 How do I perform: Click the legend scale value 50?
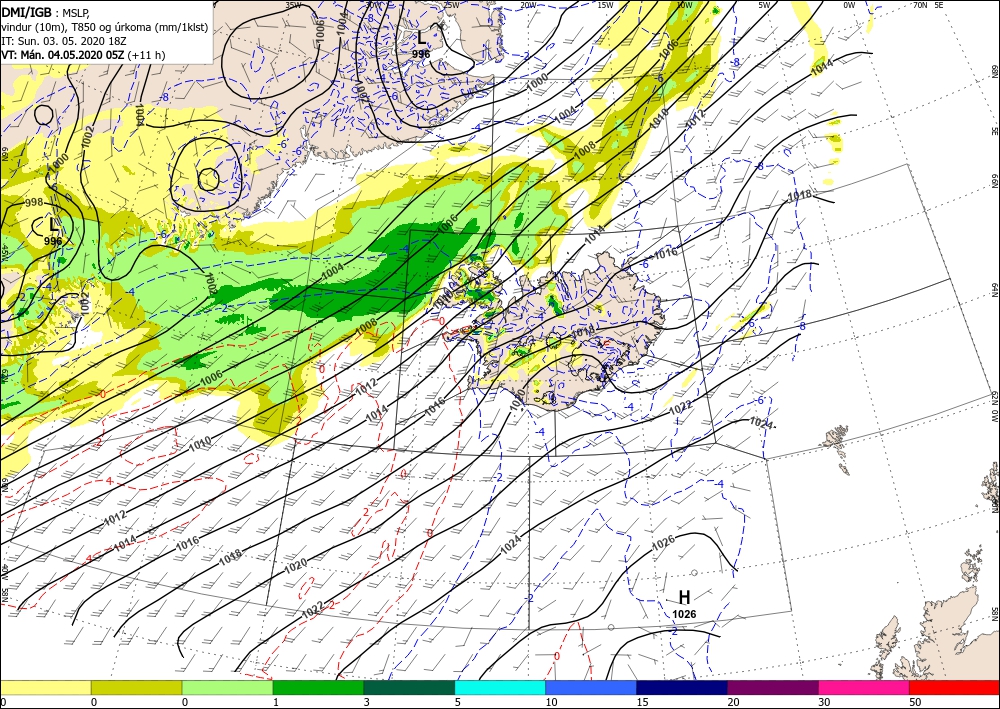coord(915,702)
